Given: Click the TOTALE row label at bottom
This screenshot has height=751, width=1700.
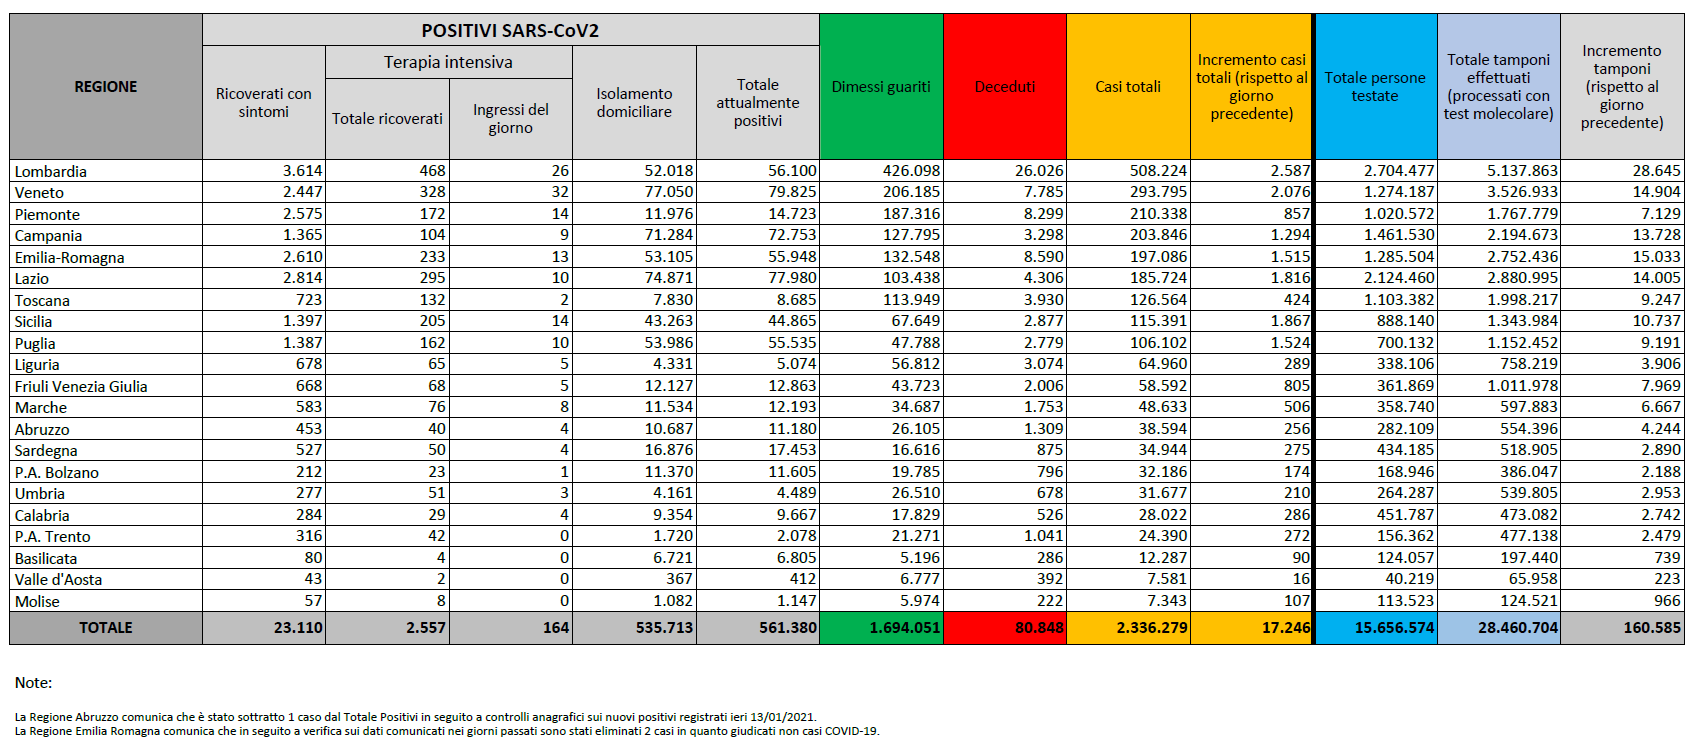Looking at the screenshot, I should pos(106,628).
